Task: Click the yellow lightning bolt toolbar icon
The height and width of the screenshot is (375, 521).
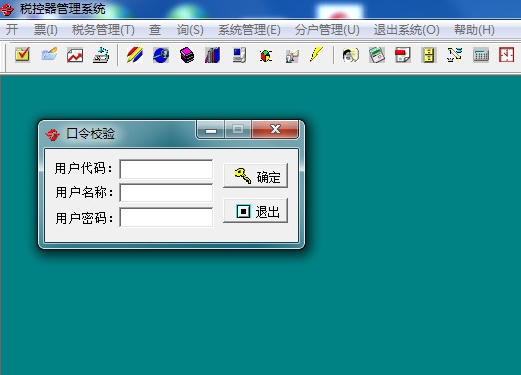Action: pyautogui.click(x=316, y=54)
